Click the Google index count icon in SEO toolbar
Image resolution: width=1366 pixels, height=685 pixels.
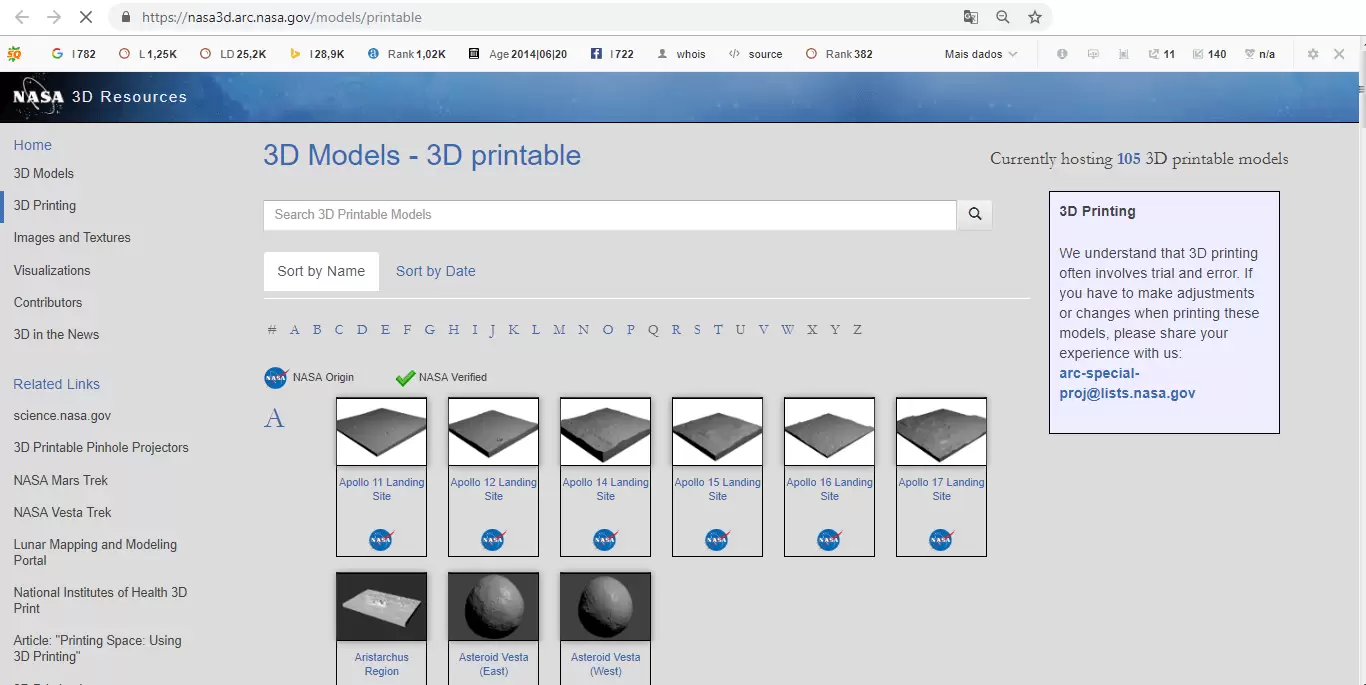(58, 54)
